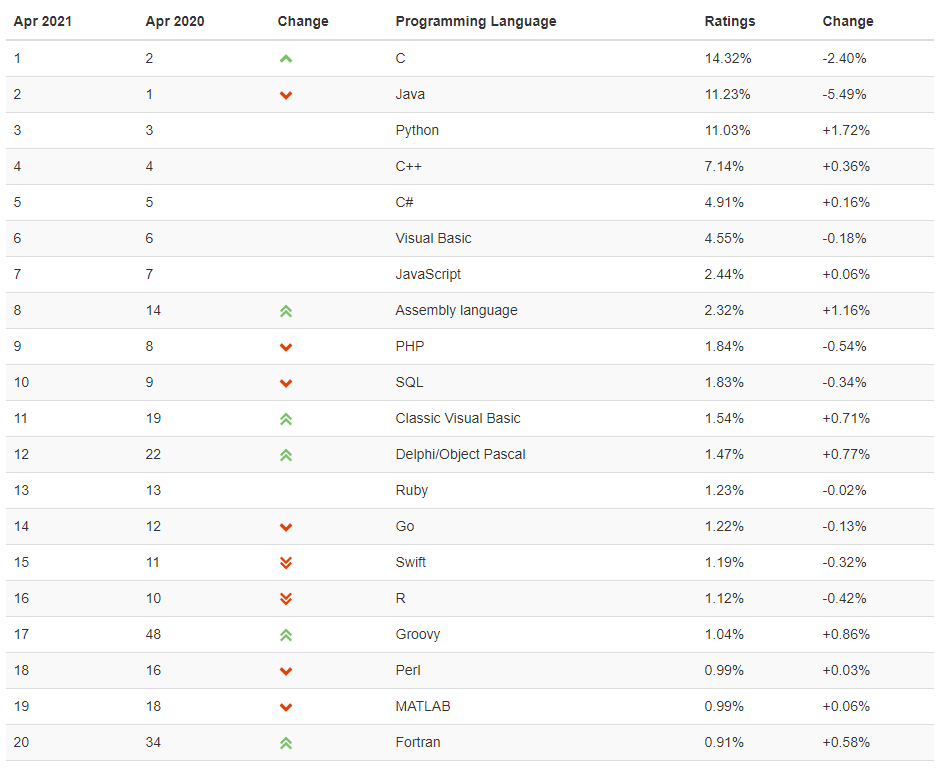940x768 pixels.
Task: Click the green up arrow in C row
Action: 286,59
